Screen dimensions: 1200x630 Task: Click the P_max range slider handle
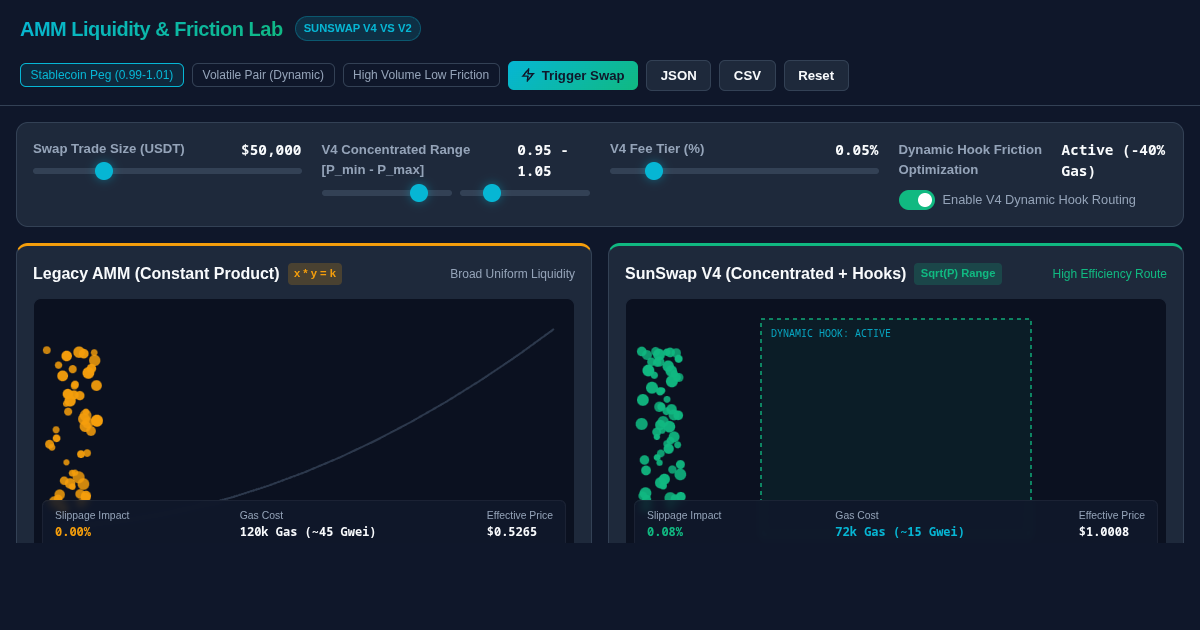click(x=492, y=193)
